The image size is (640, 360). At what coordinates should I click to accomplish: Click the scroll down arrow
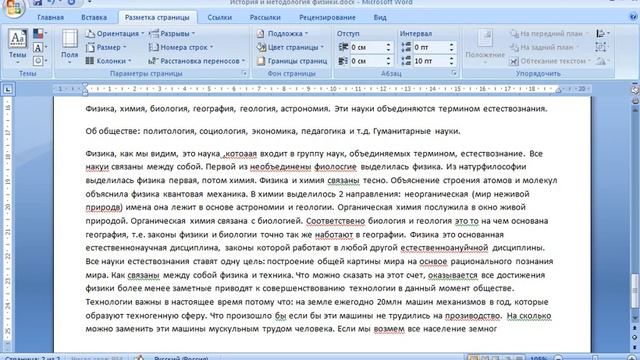click(x=635, y=318)
